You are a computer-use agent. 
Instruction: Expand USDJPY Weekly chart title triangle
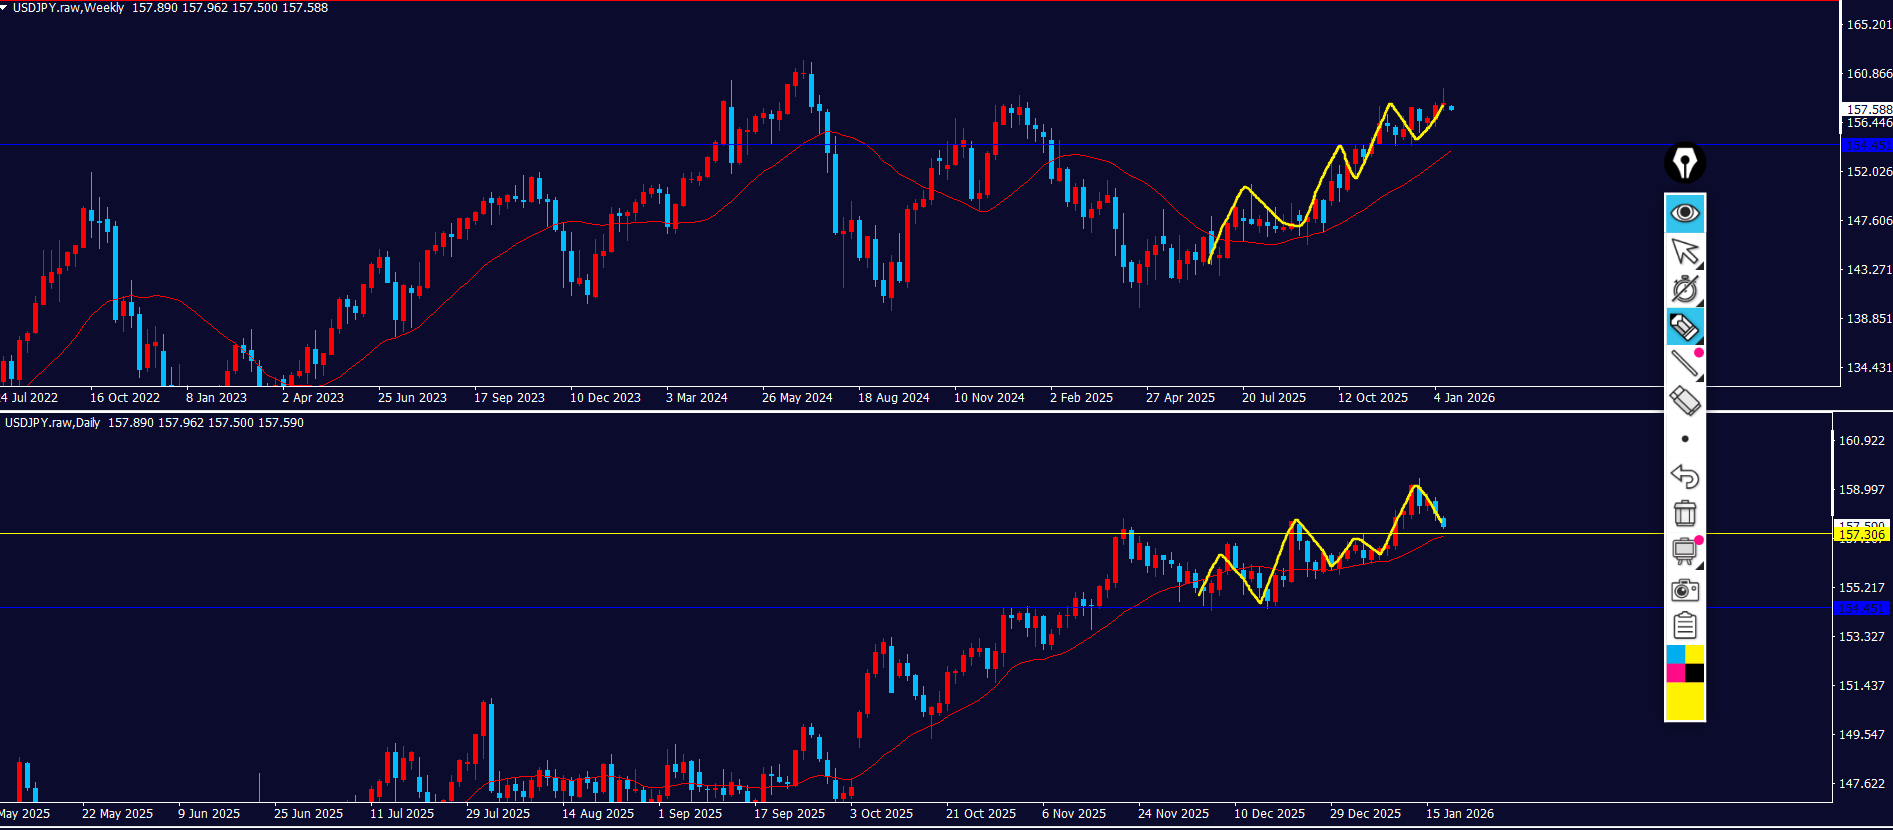(5, 8)
